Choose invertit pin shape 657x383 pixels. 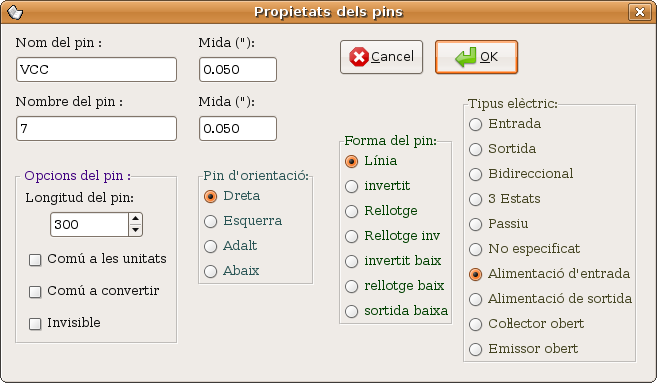(x=352, y=186)
